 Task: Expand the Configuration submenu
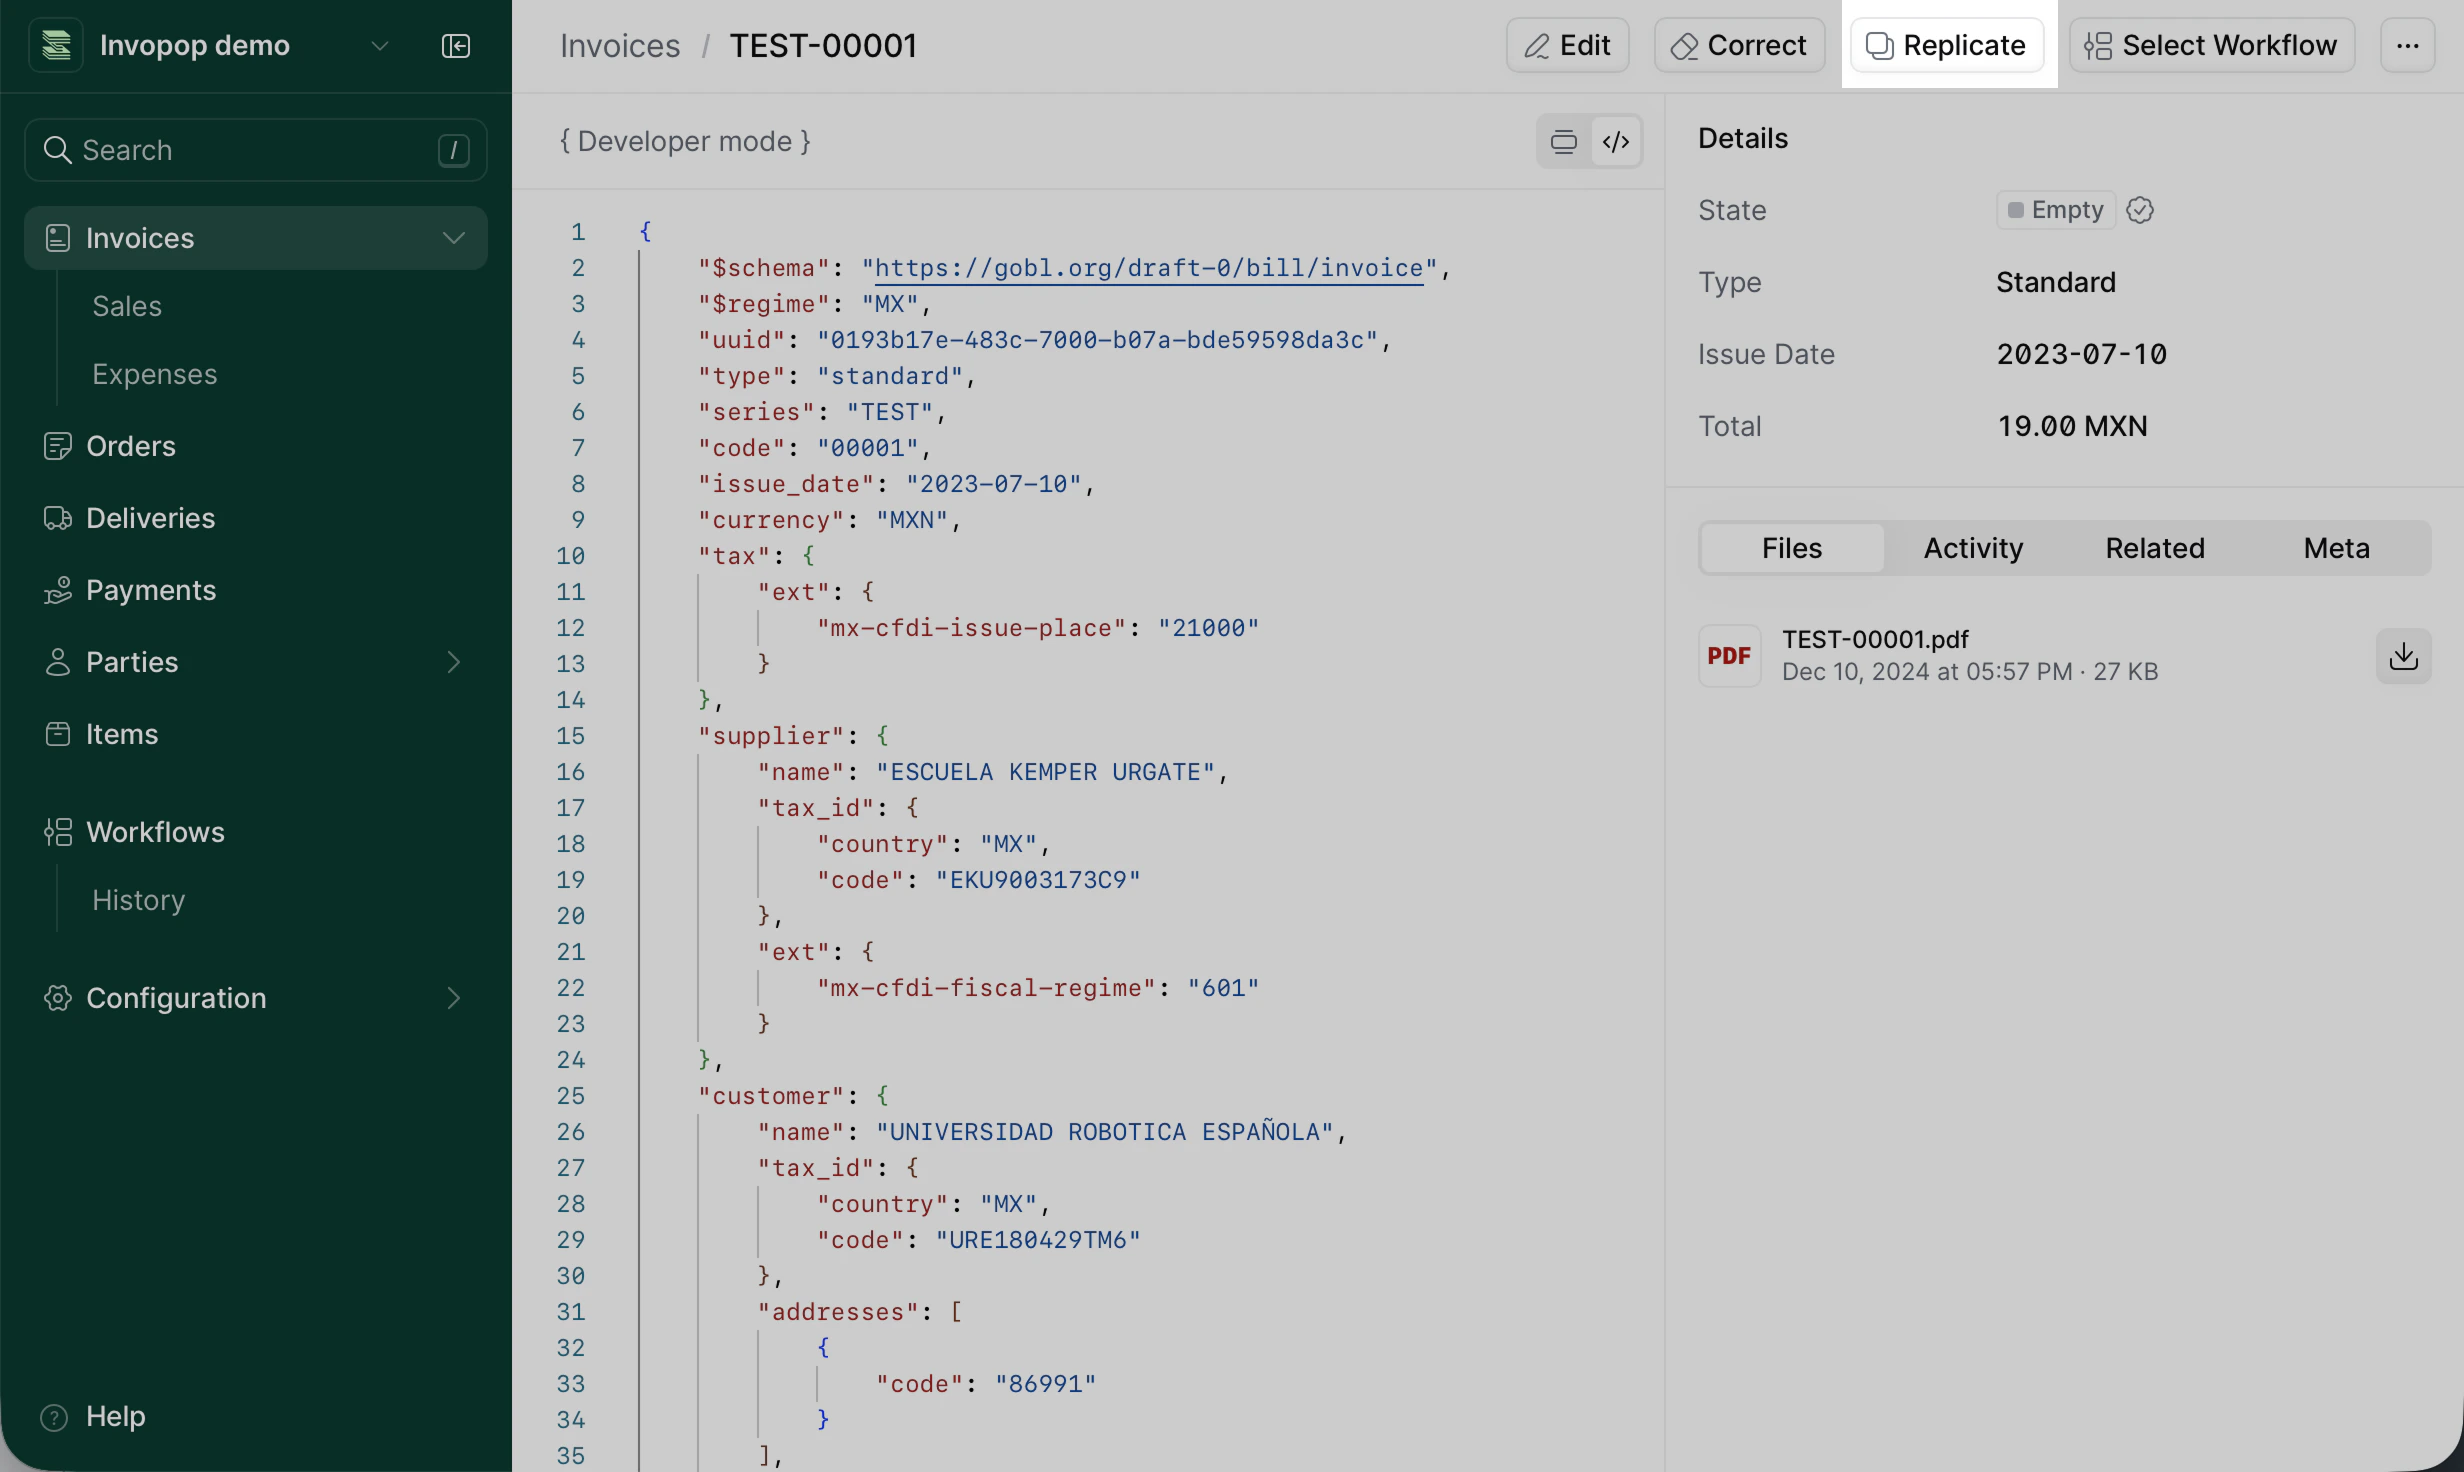454,998
